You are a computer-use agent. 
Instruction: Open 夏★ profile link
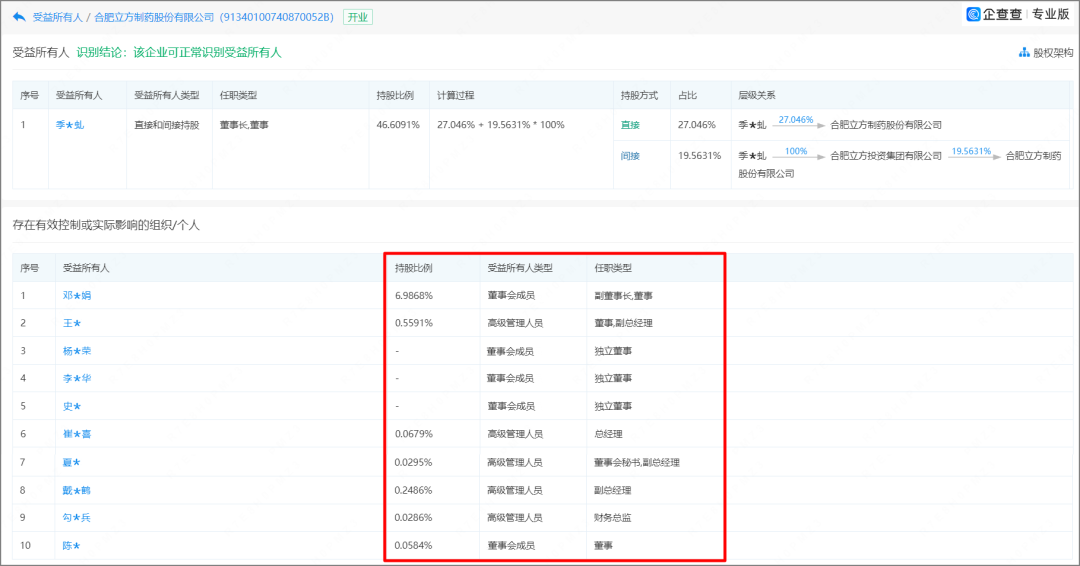(x=72, y=462)
